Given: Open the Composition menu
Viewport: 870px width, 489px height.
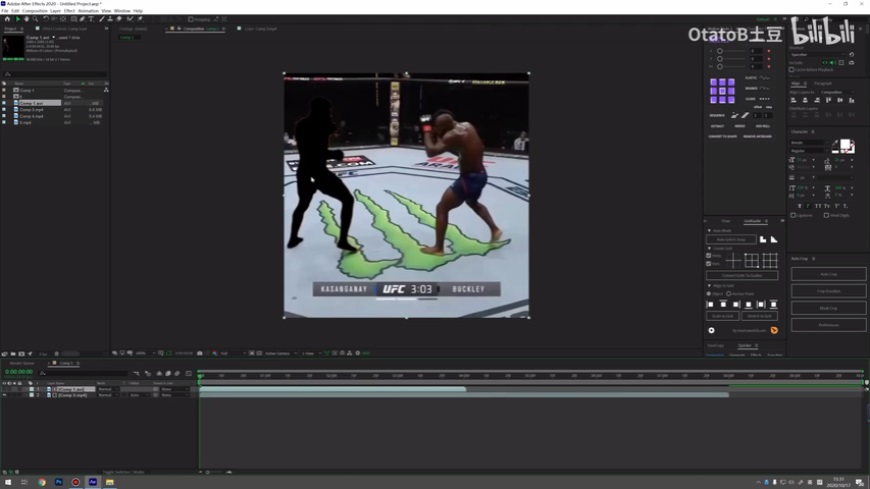Looking at the screenshot, I should 34,11.
